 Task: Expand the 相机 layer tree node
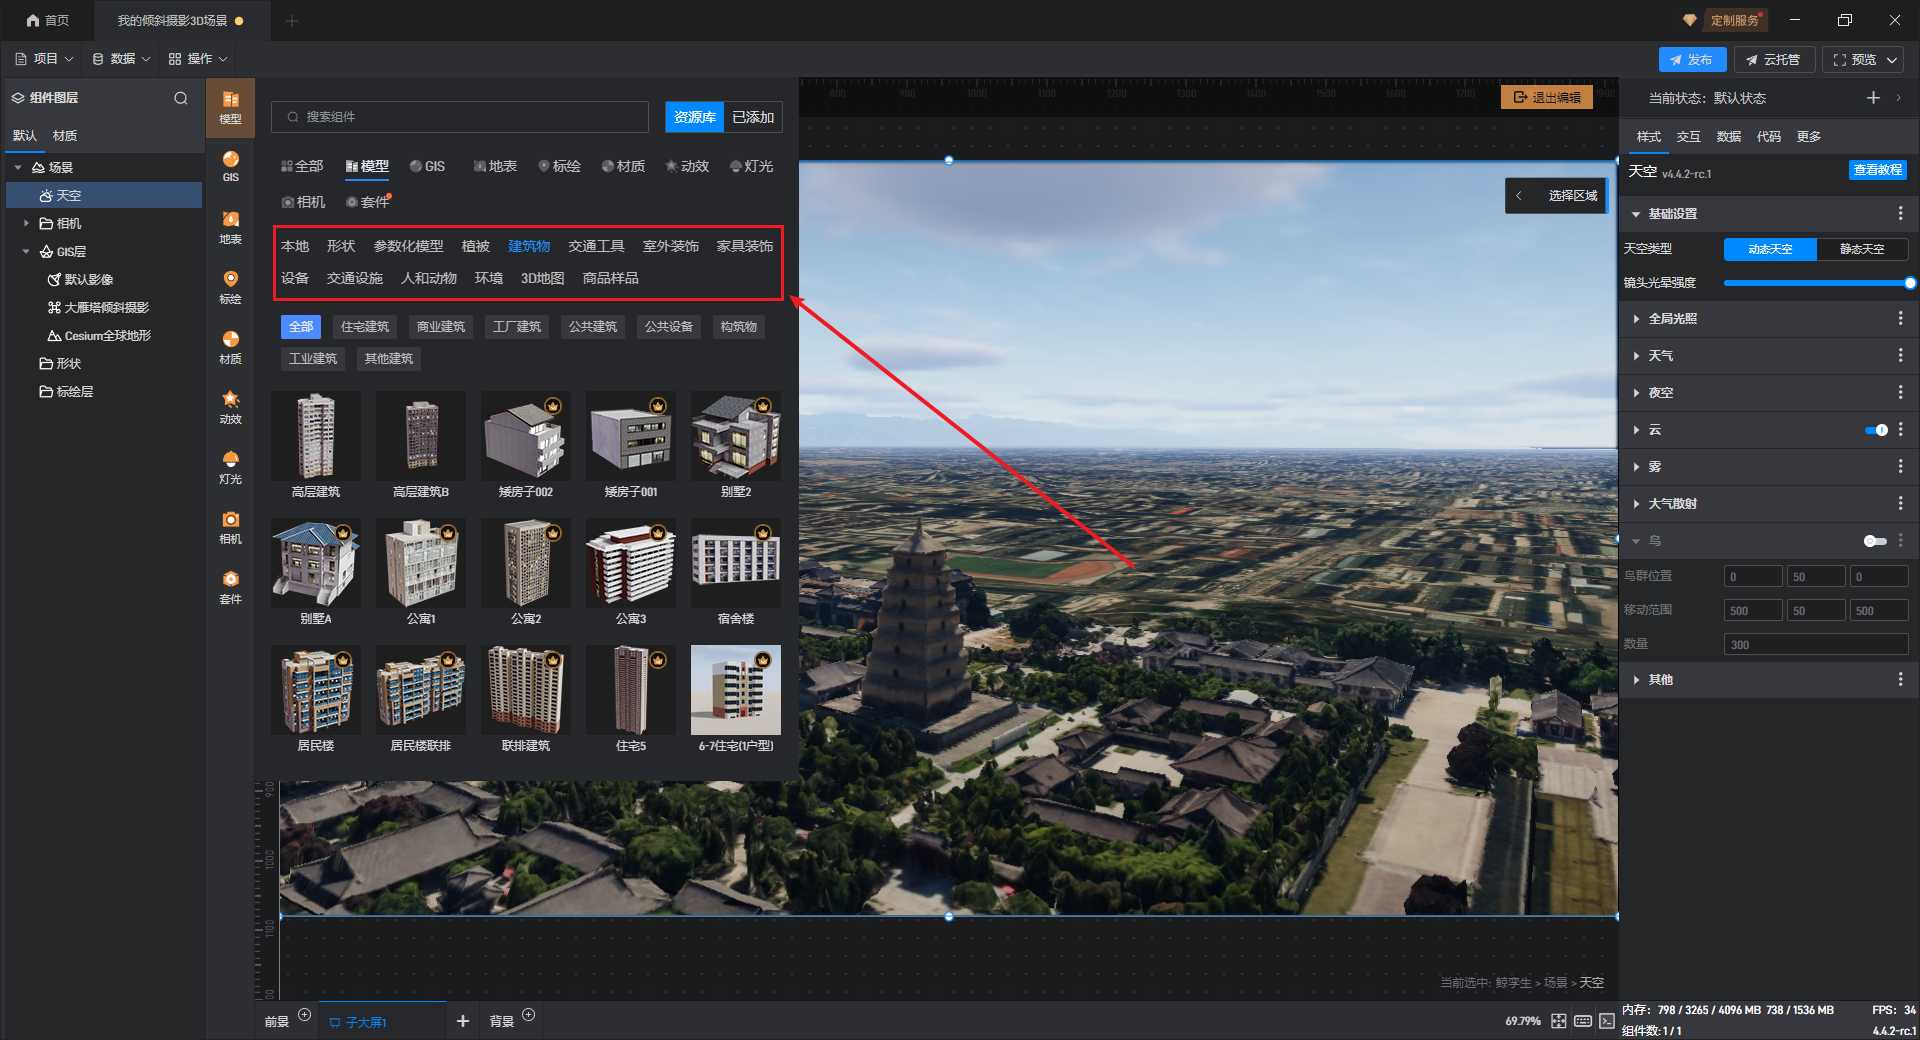click(26, 223)
